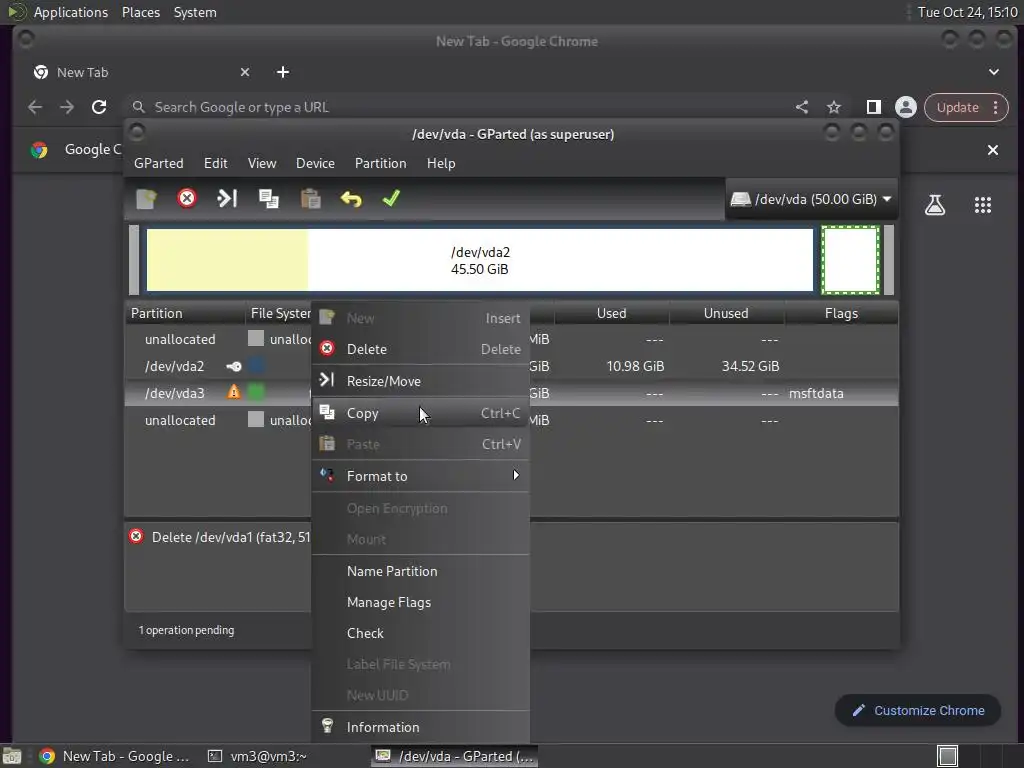1024x768 pixels.
Task: Expand the Format to submenu
Action: coord(421,476)
